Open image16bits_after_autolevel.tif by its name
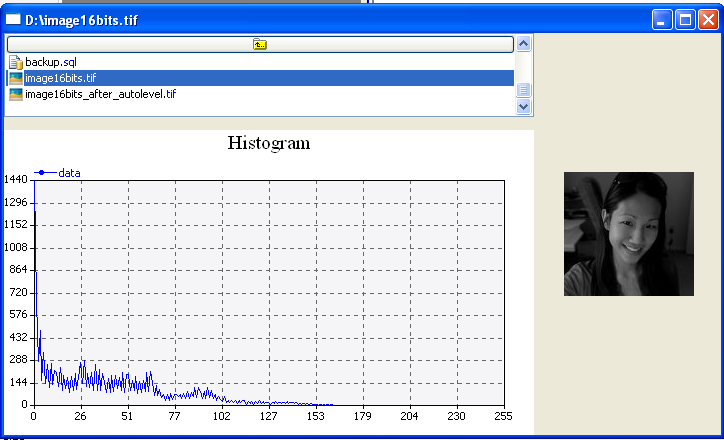This screenshot has height=440, width=724. click(100, 94)
